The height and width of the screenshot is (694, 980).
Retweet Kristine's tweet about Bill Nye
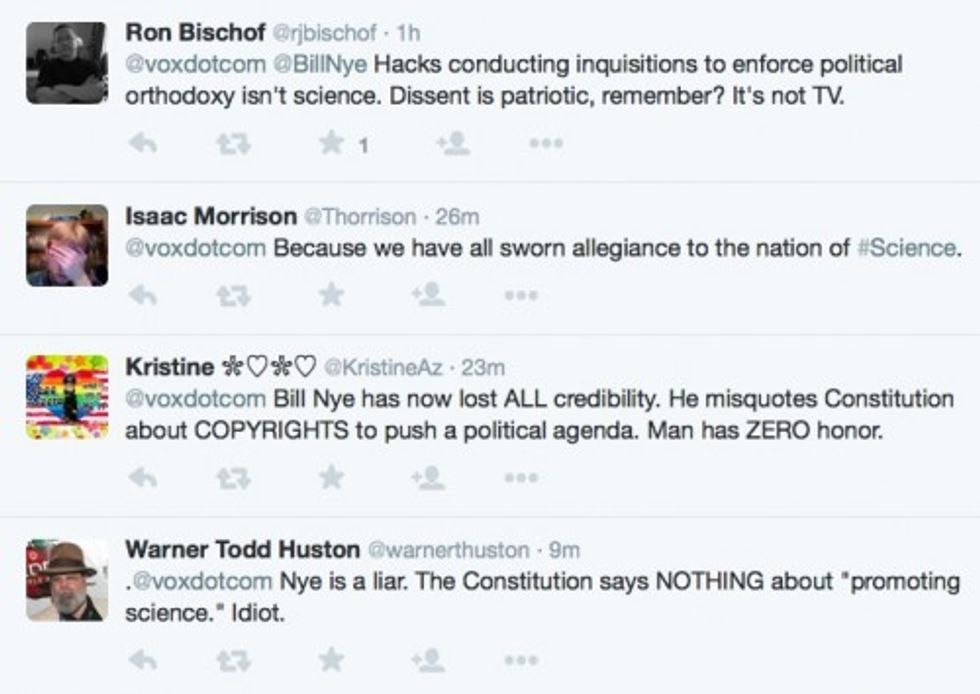click(x=233, y=478)
